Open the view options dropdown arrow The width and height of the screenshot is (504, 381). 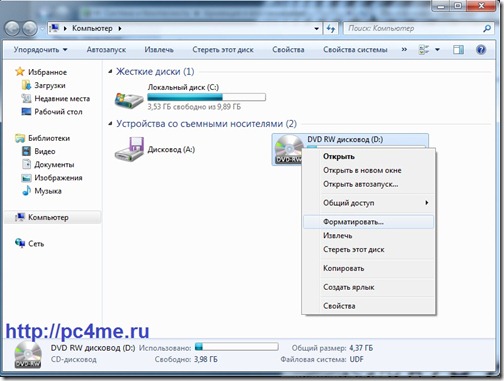(437, 50)
